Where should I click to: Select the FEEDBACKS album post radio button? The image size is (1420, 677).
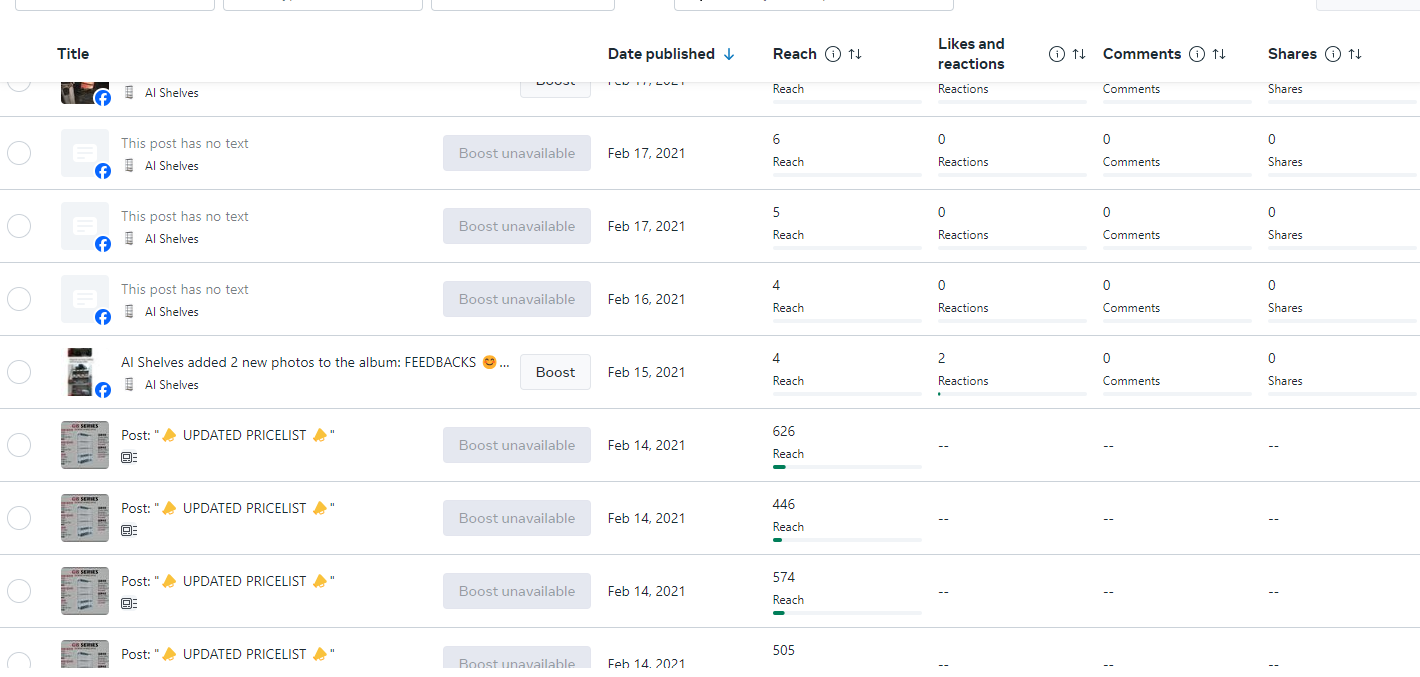[x=19, y=372]
